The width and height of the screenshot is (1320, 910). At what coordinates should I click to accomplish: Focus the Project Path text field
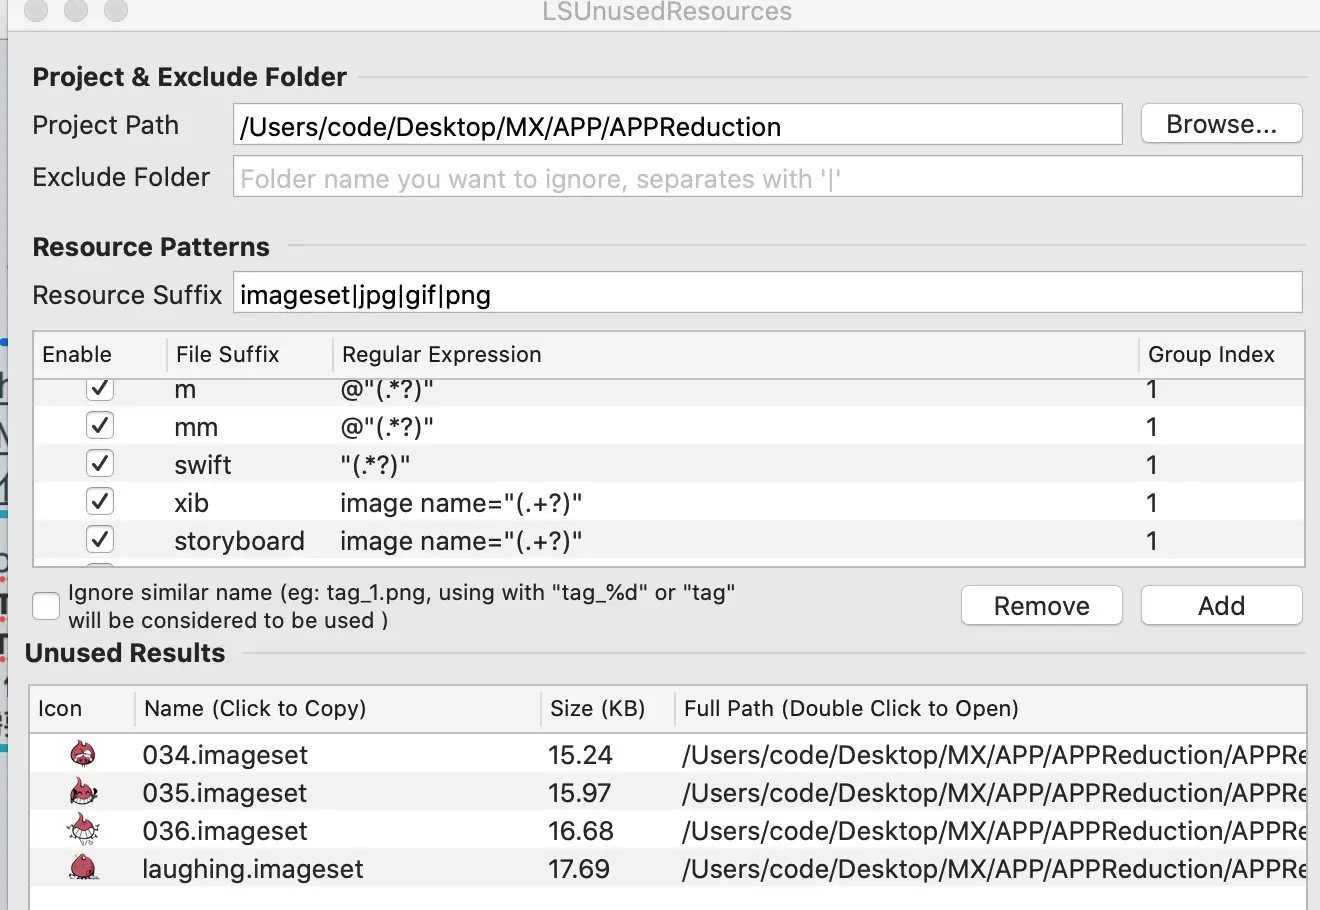pos(677,126)
